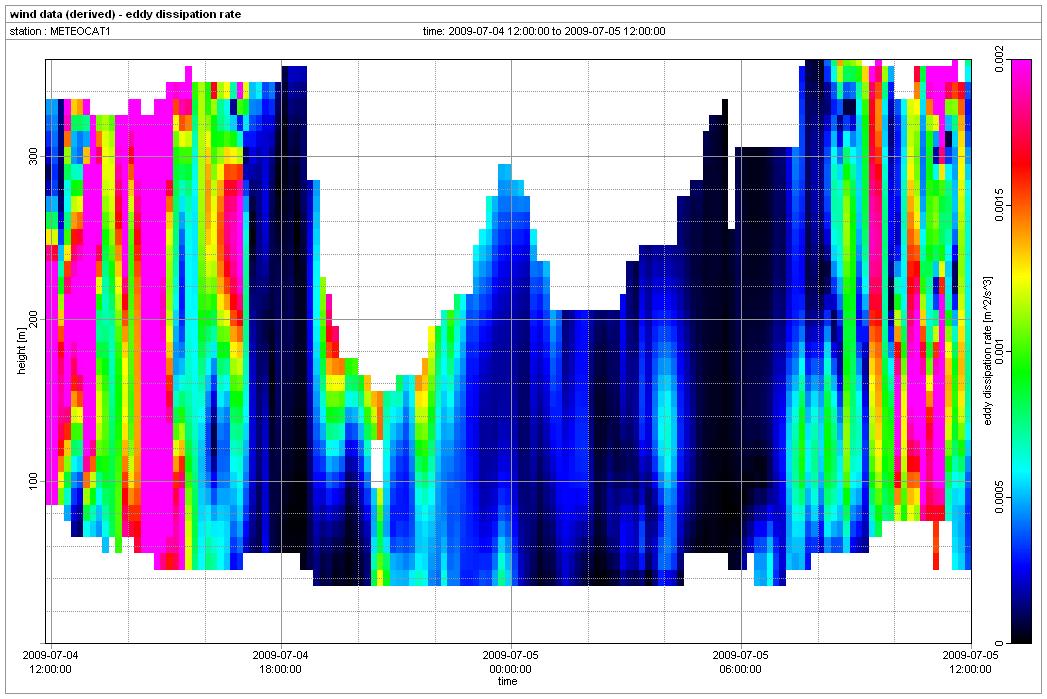This screenshot has height=699, width=1047.
Task: Click the 200 tick on height axis
Action: tap(33, 319)
